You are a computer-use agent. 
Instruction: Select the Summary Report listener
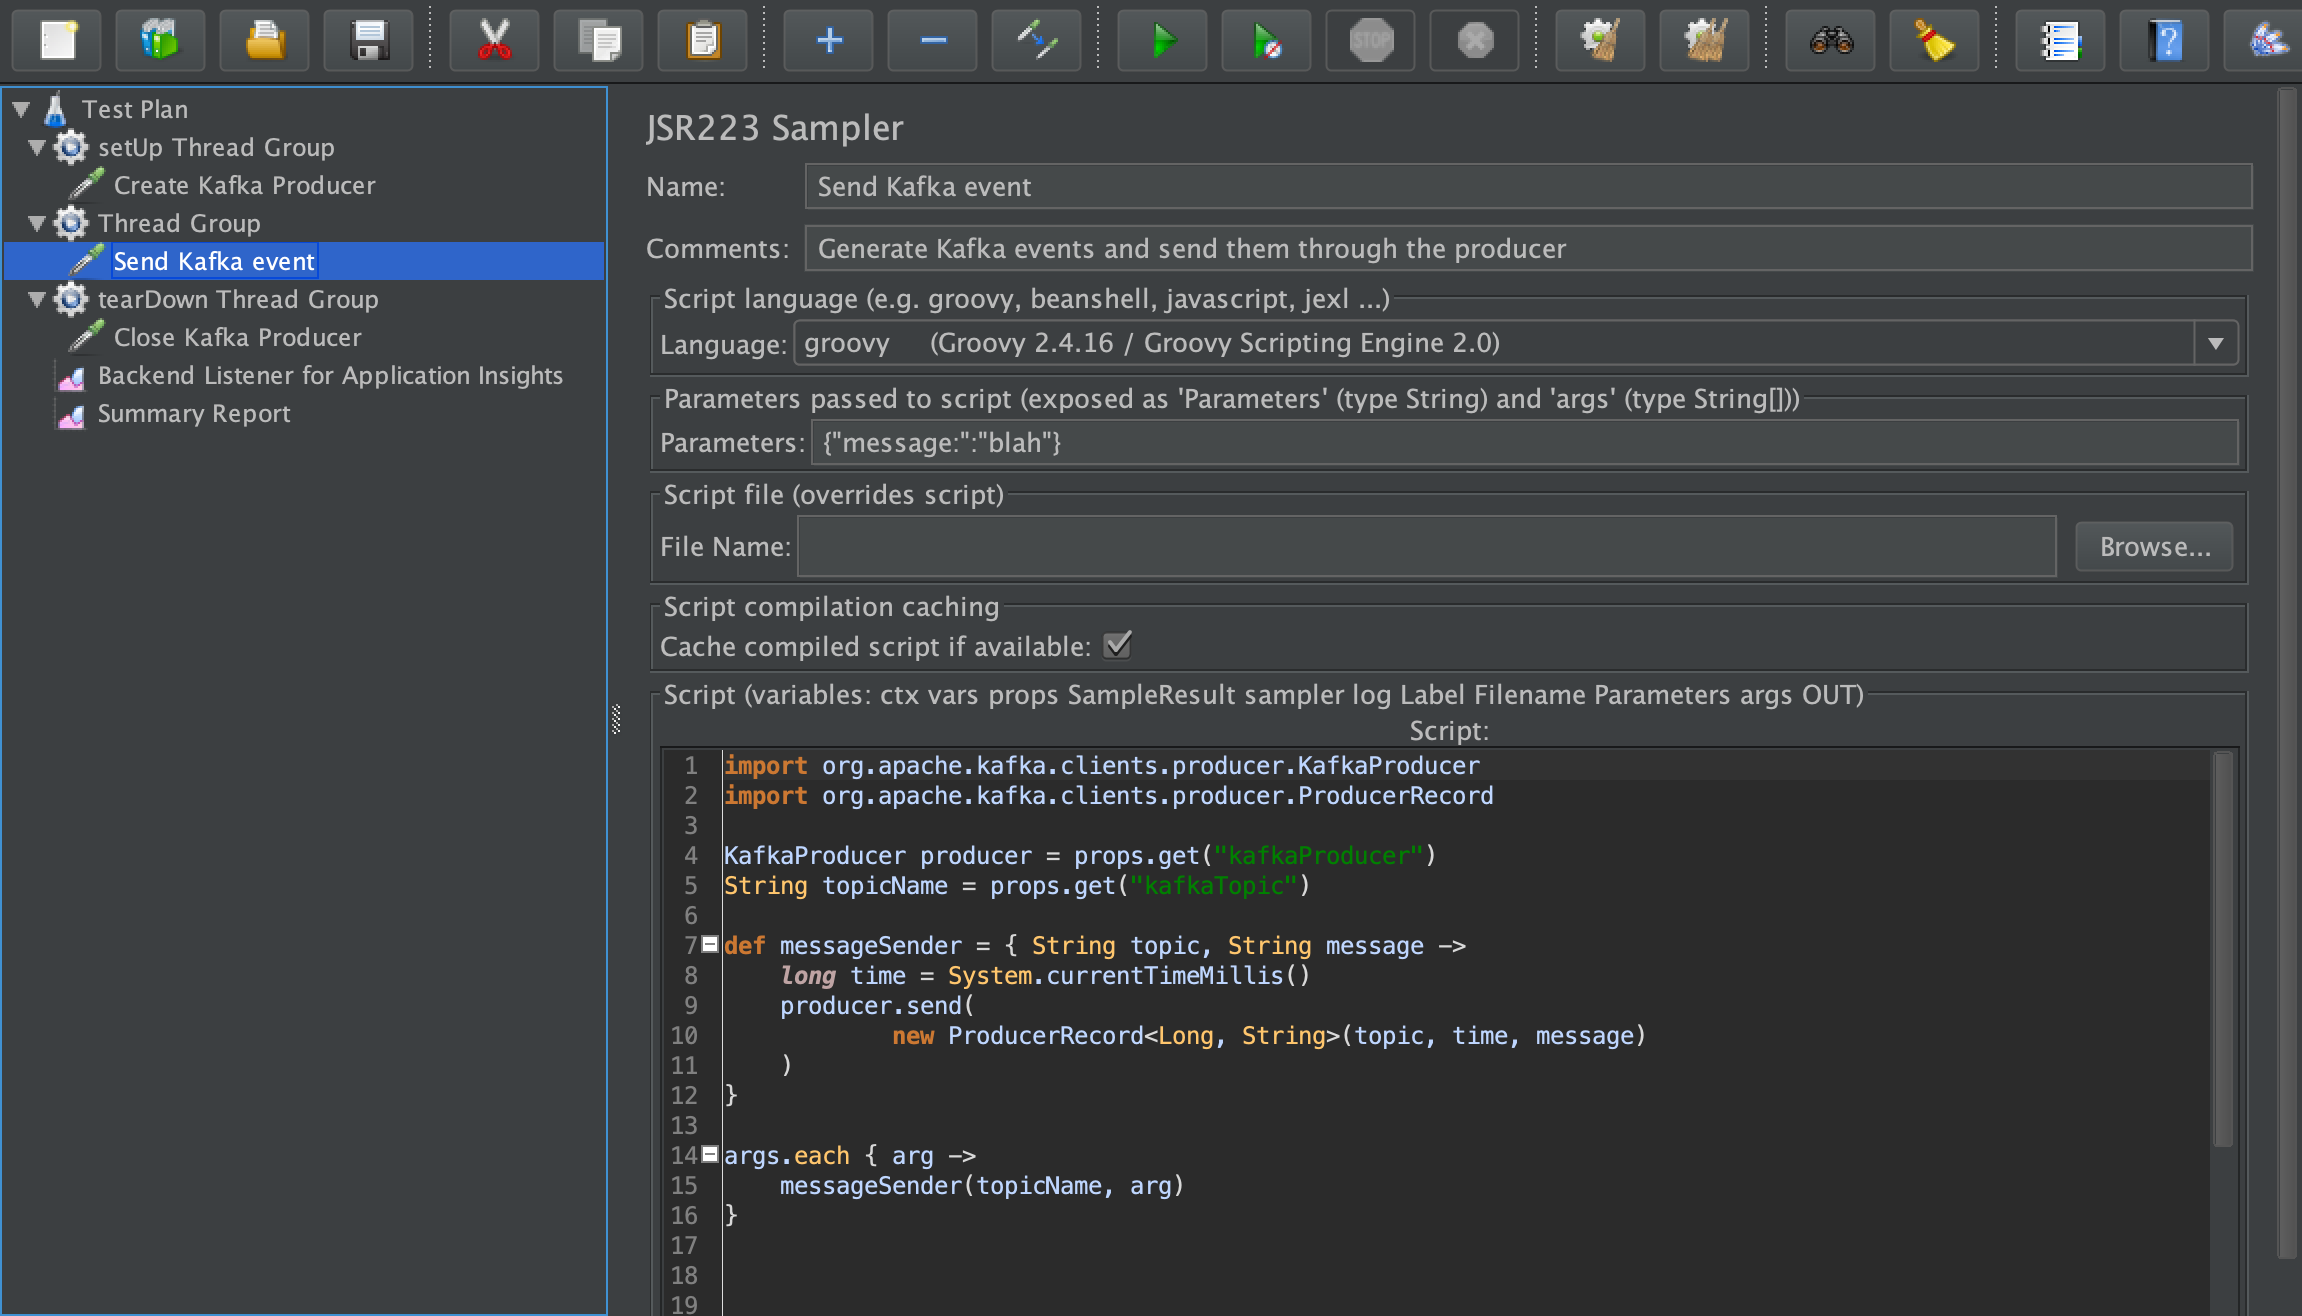194,413
